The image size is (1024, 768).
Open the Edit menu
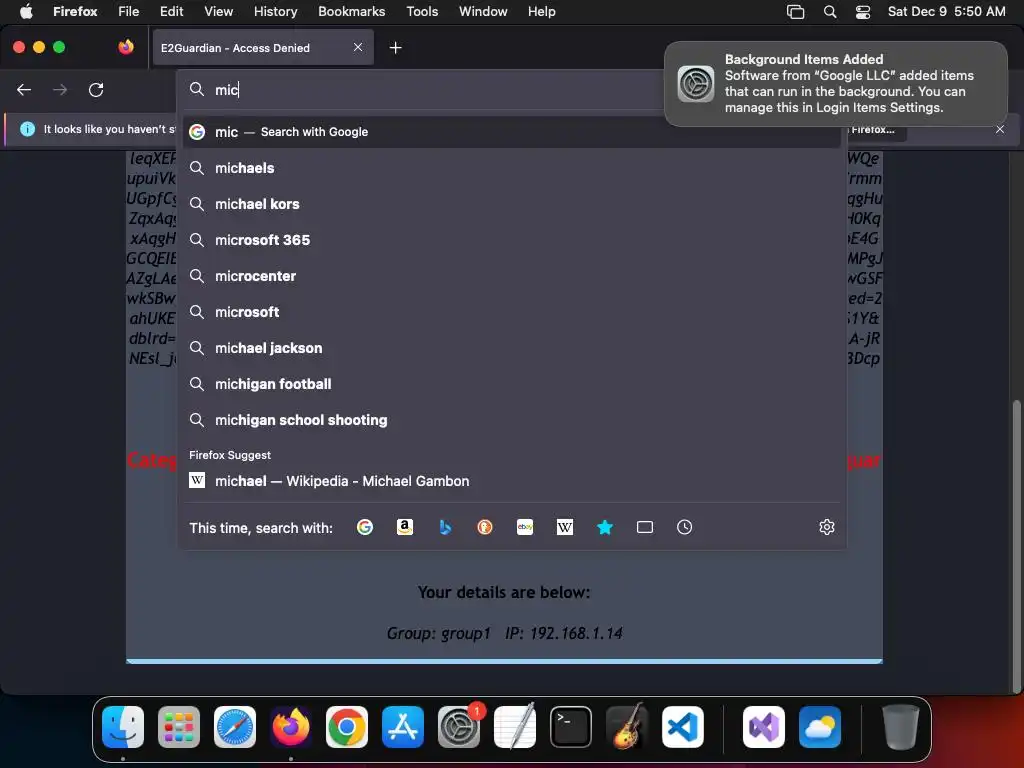pyautogui.click(x=171, y=11)
